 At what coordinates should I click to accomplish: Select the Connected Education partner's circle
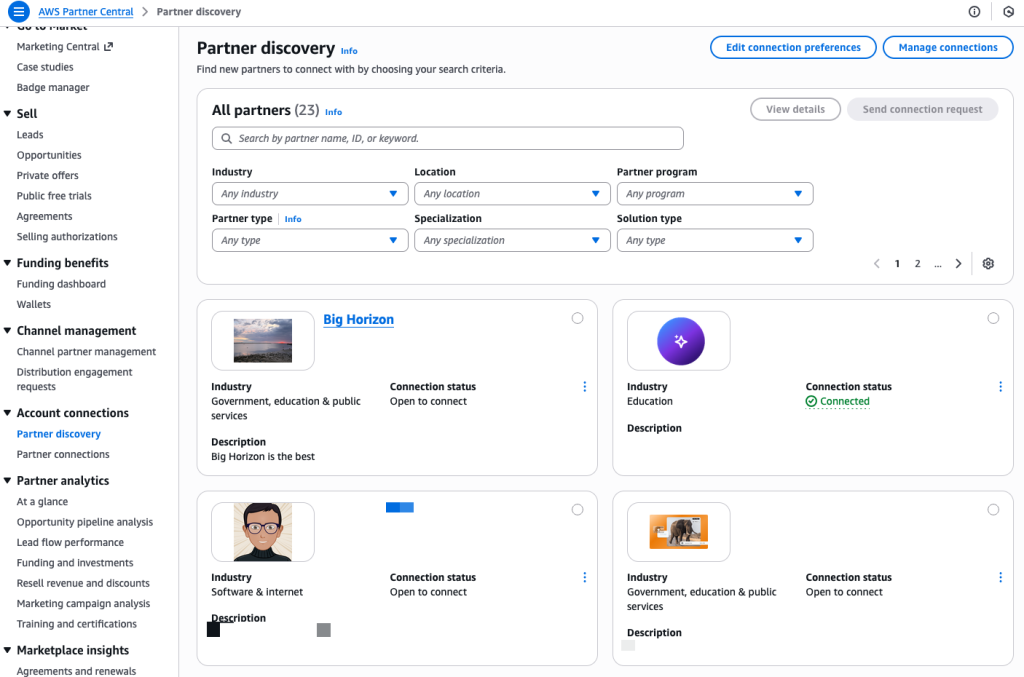[x=993, y=318]
